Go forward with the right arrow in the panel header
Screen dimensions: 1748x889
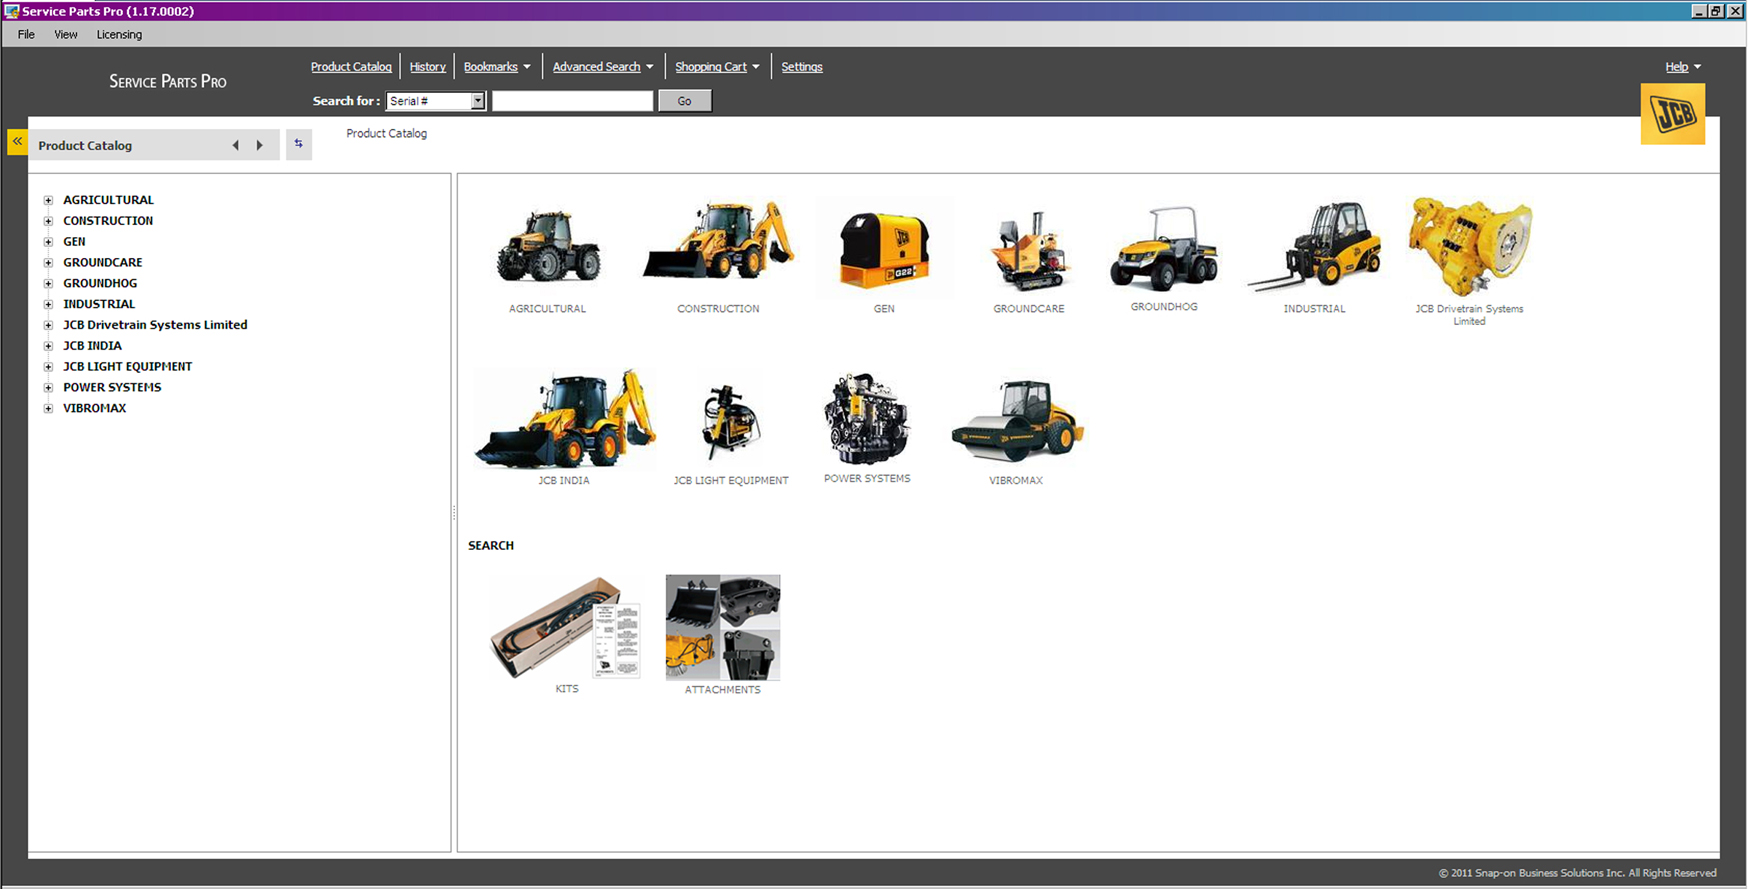(260, 145)
